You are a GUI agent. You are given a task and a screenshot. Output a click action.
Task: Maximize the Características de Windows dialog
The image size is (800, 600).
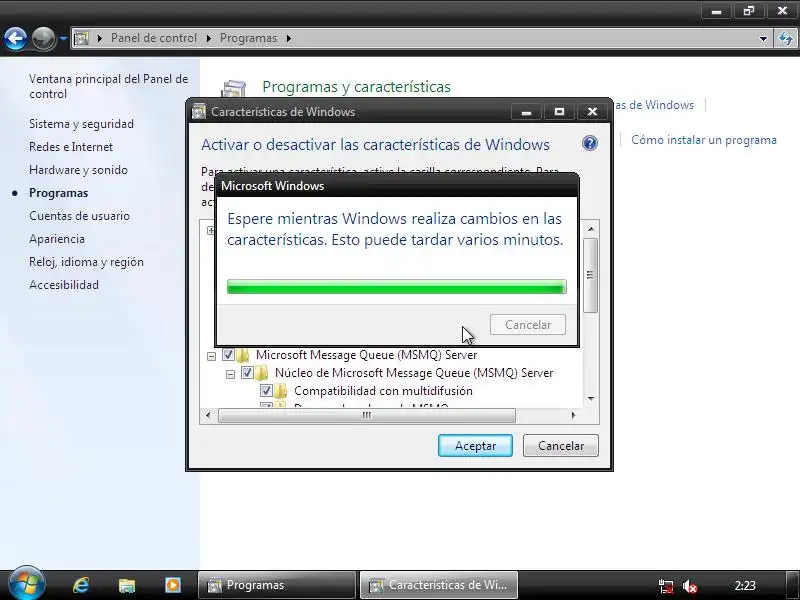pyautogui.click(x=559, y=112)
